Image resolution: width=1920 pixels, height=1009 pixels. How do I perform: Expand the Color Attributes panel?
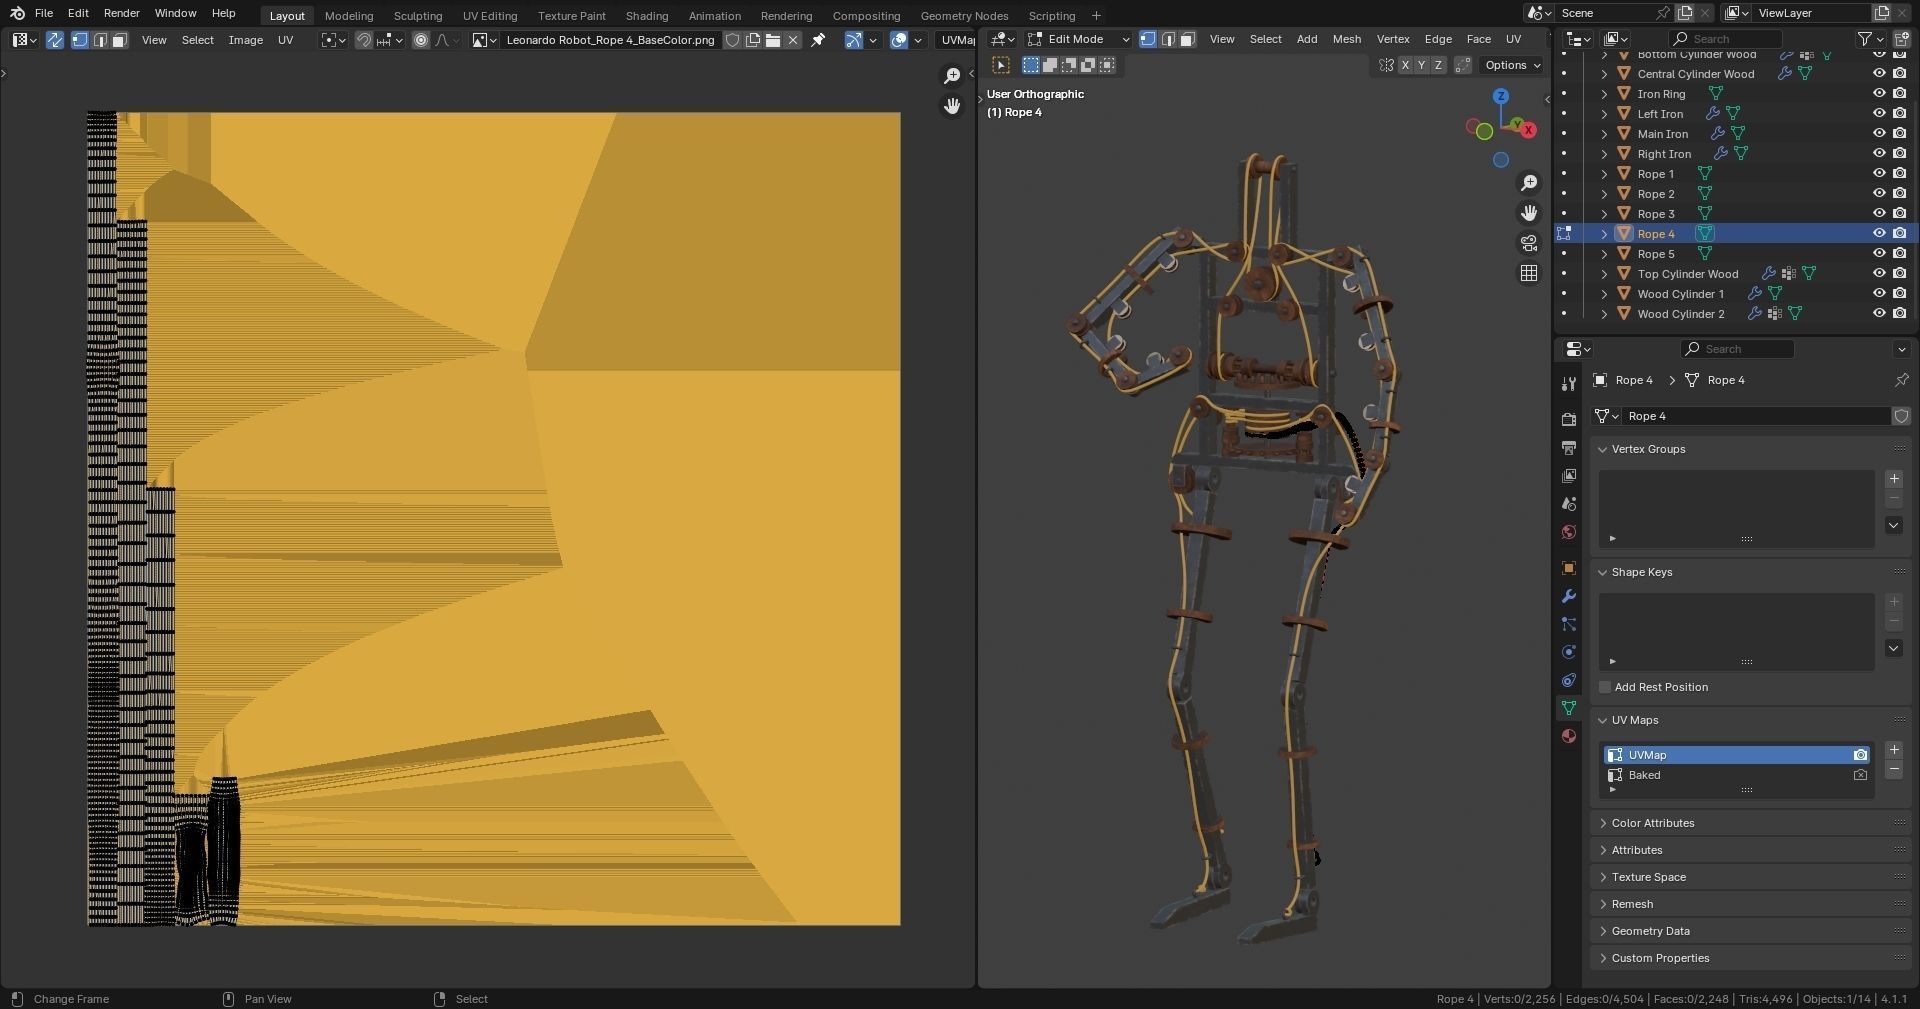[x=1603, y=823]
